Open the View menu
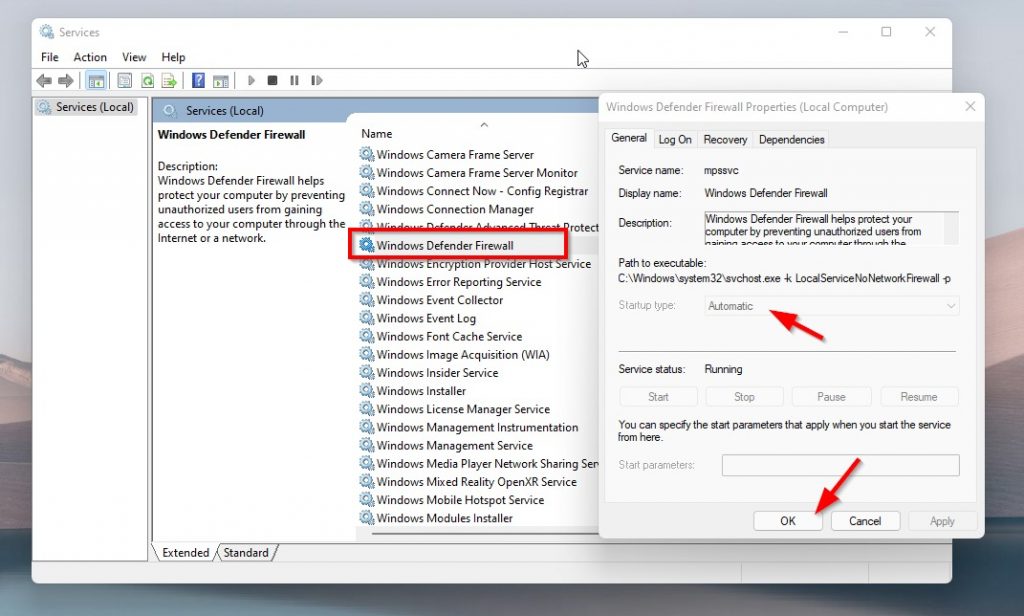 134,57
